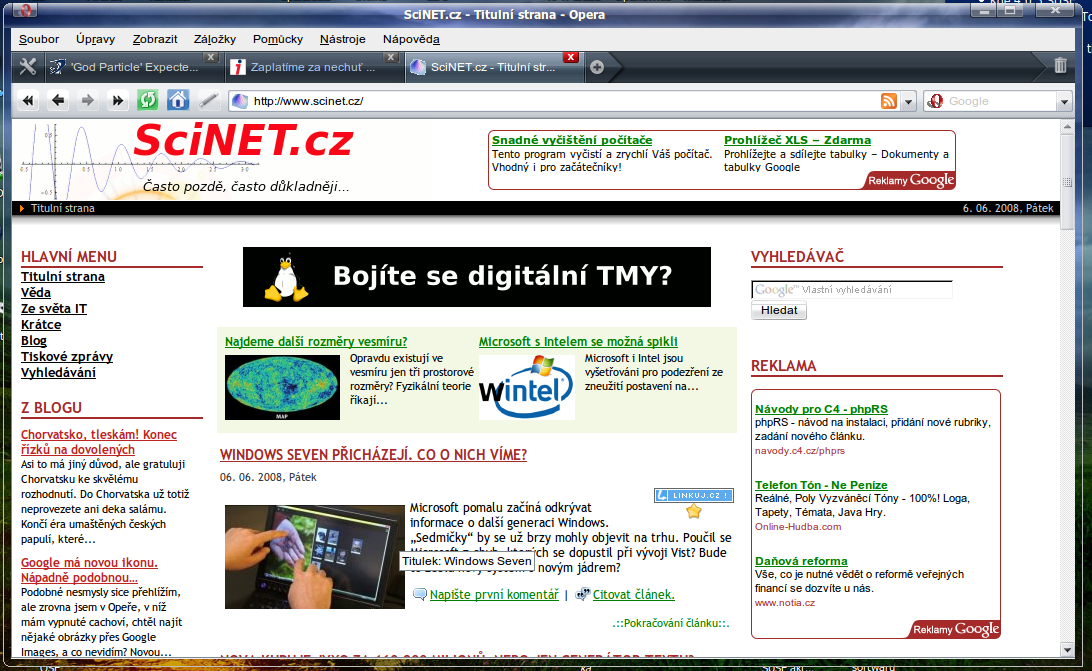
Task: Open the Věda menu link
Action: point(36,293)
